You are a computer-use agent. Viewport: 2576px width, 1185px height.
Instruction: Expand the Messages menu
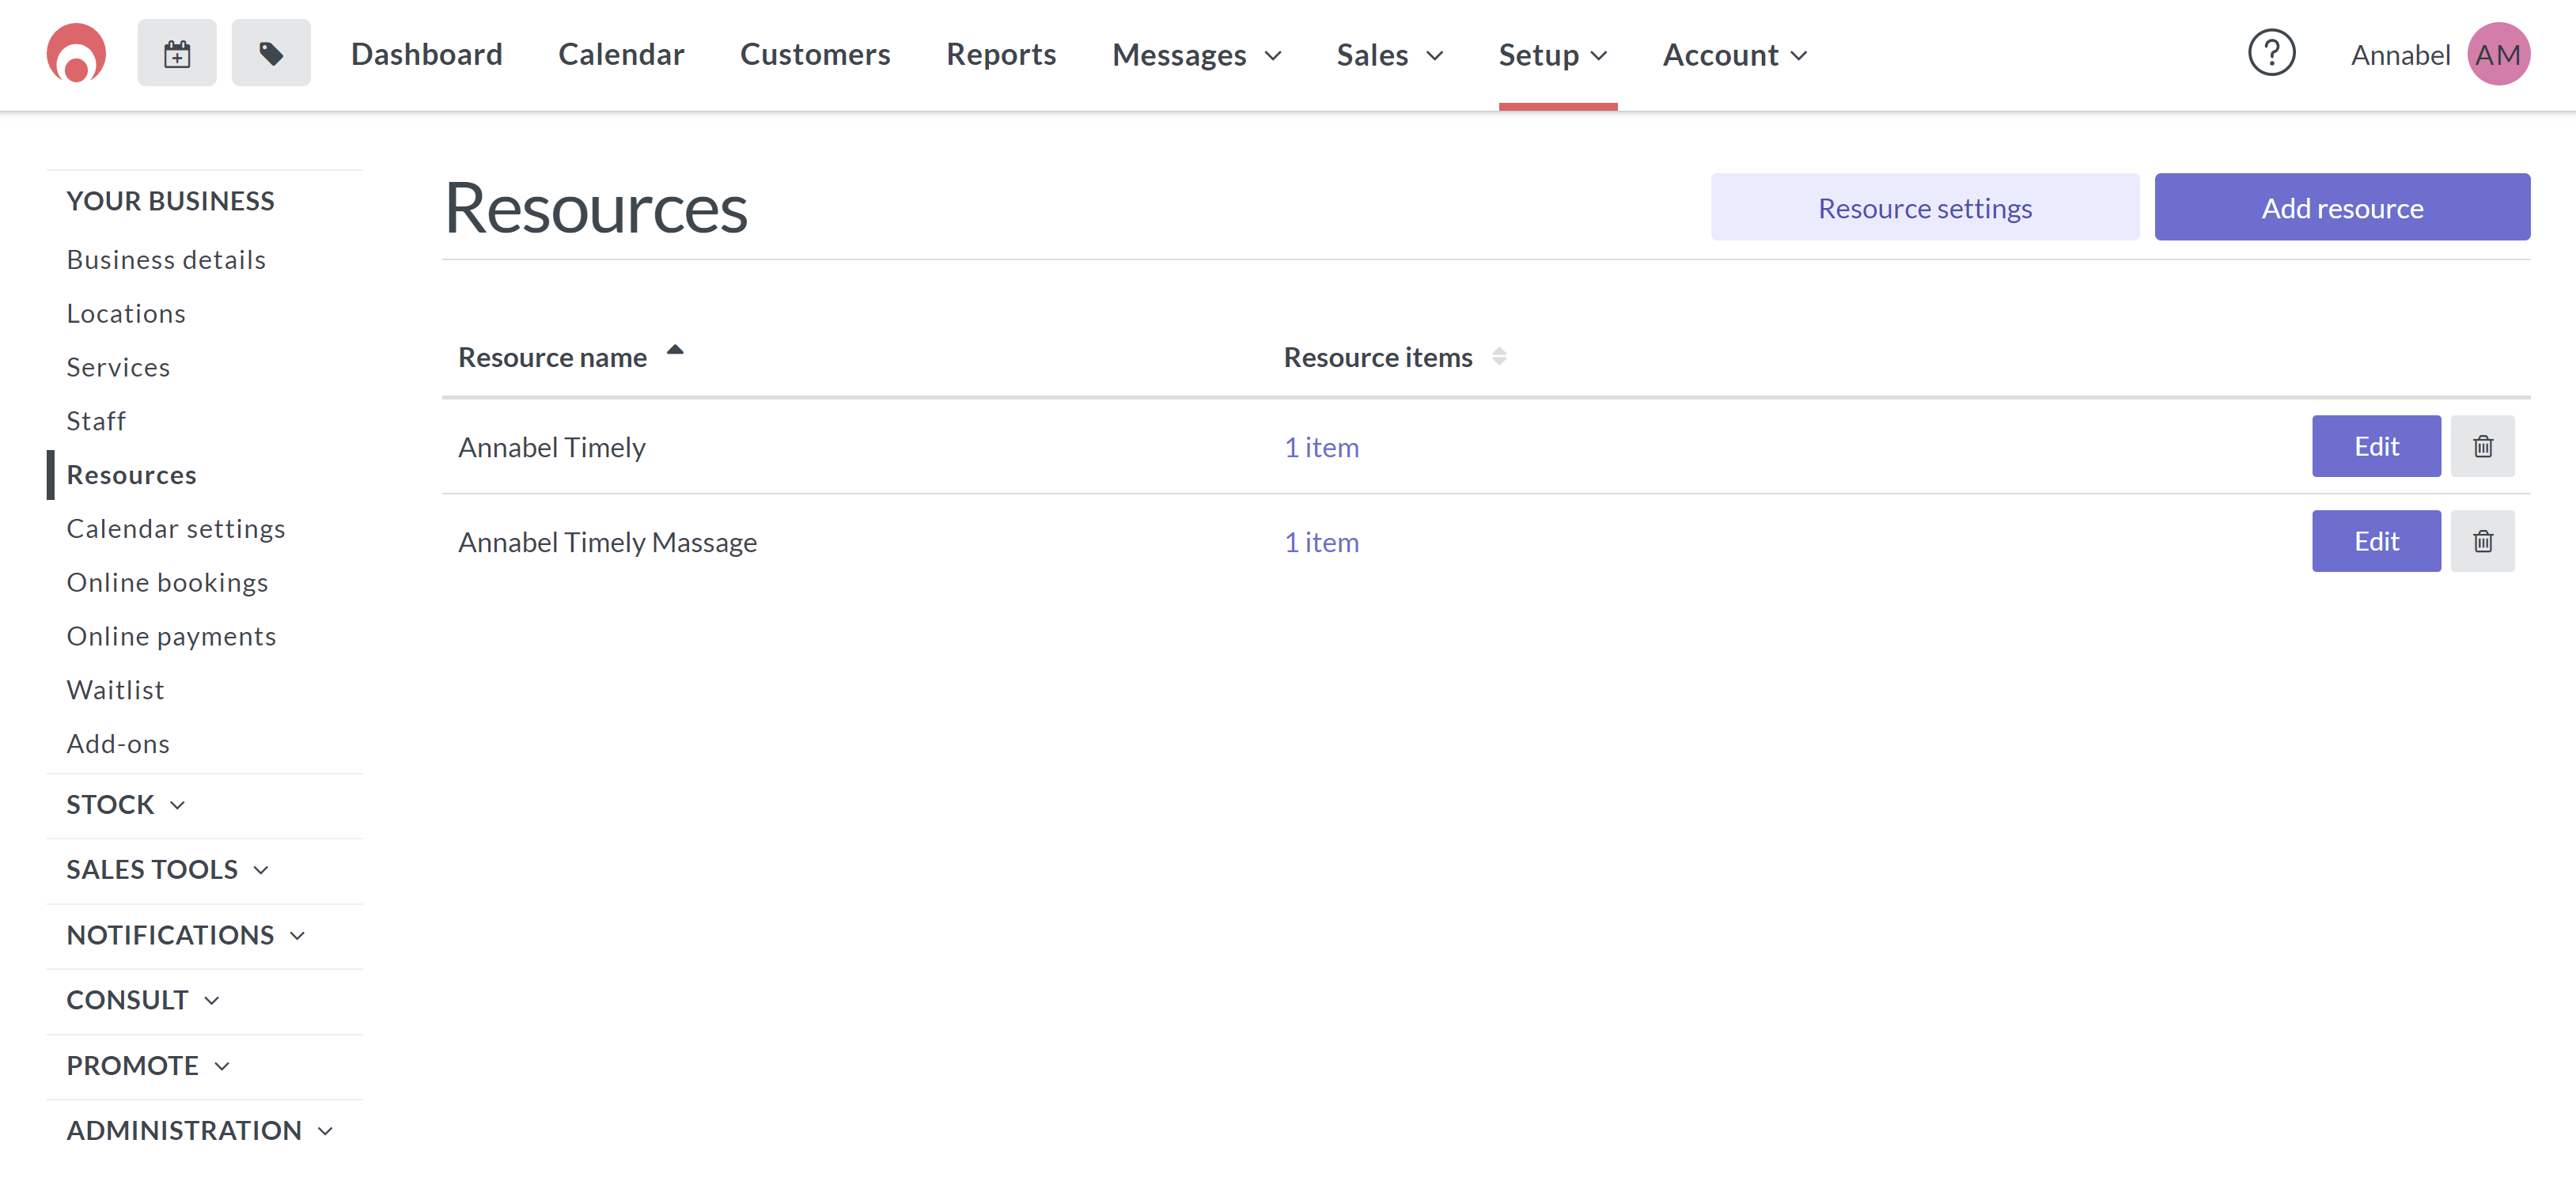pos(1196,55)
